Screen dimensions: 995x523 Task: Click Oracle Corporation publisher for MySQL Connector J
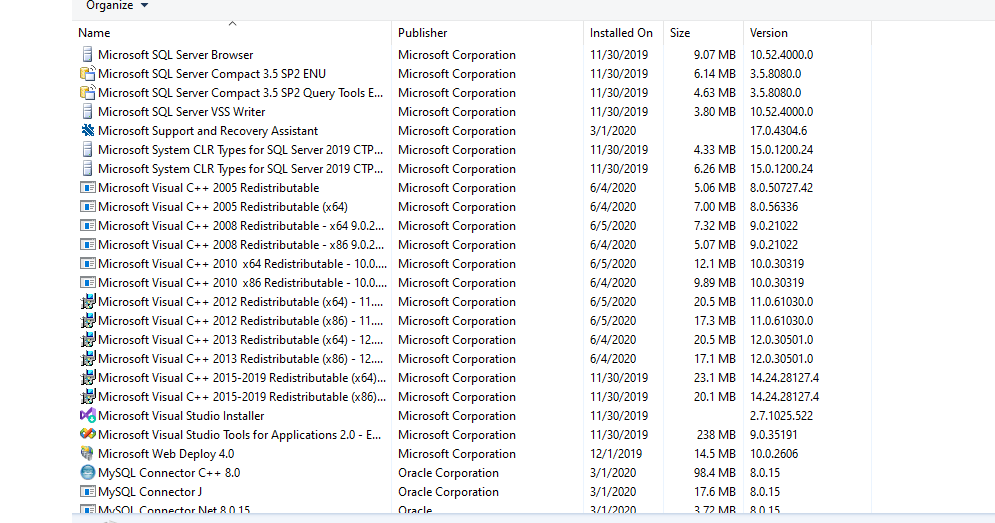coord(449,493)
